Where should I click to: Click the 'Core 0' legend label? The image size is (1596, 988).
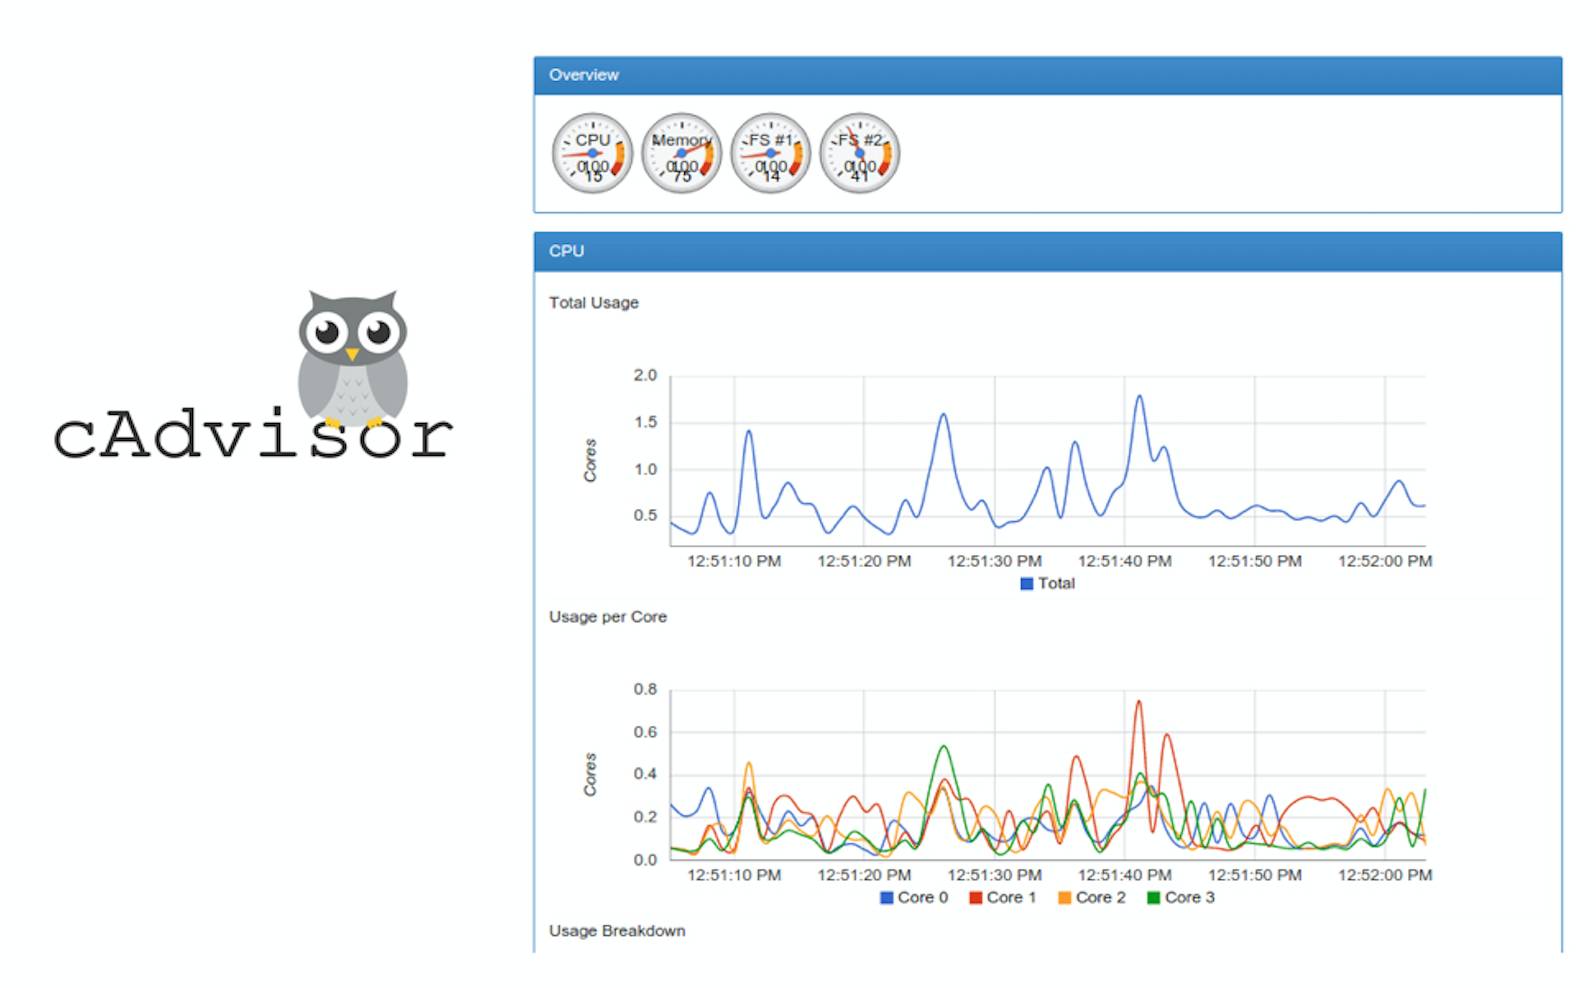coord(923,898)
